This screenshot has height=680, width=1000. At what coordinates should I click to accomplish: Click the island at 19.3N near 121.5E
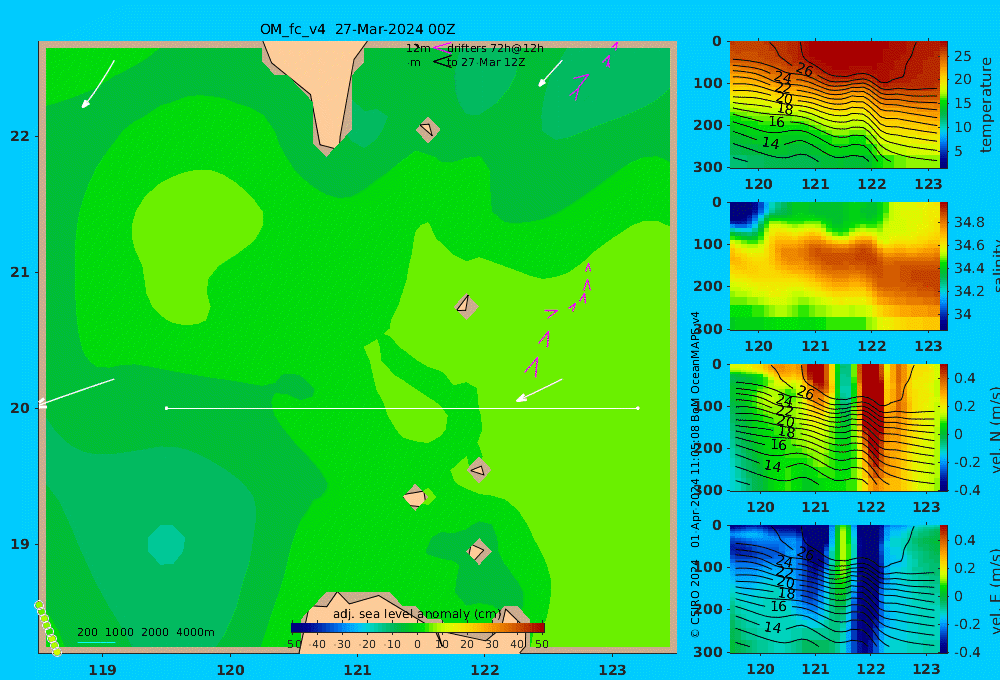[x=415, y=497]
